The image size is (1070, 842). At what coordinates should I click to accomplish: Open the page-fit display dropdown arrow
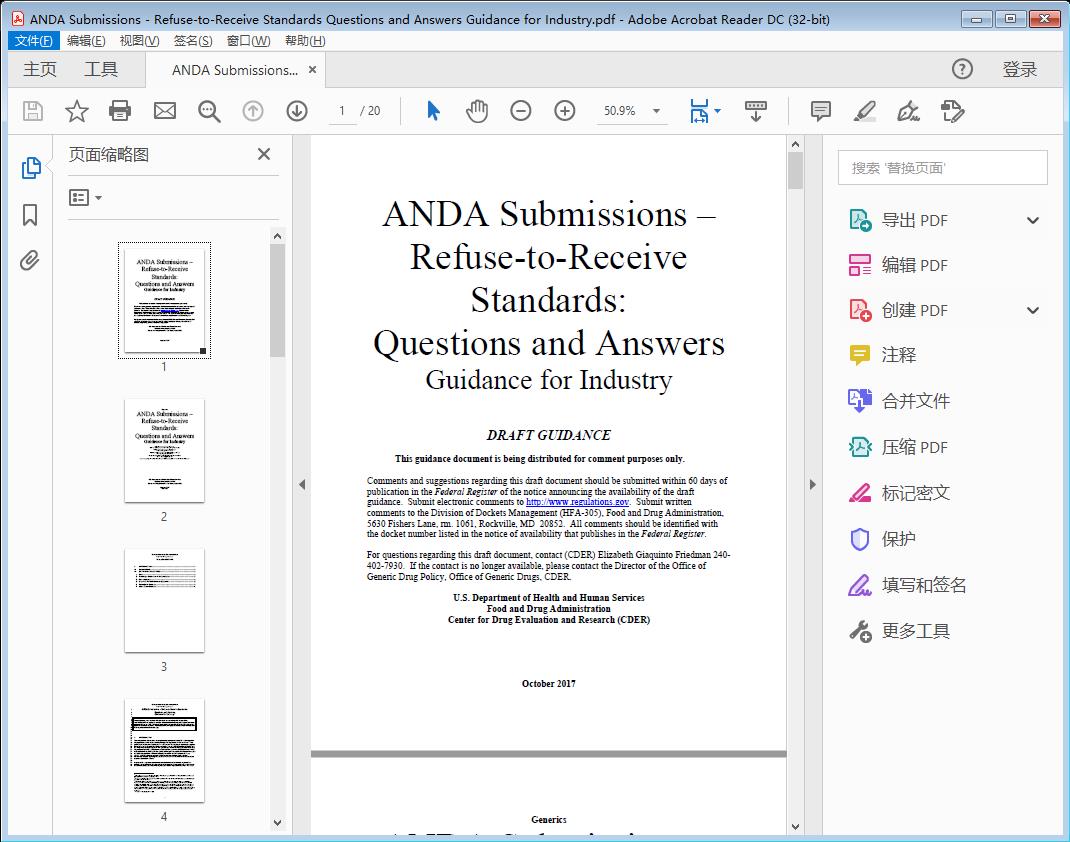[716, 111]
